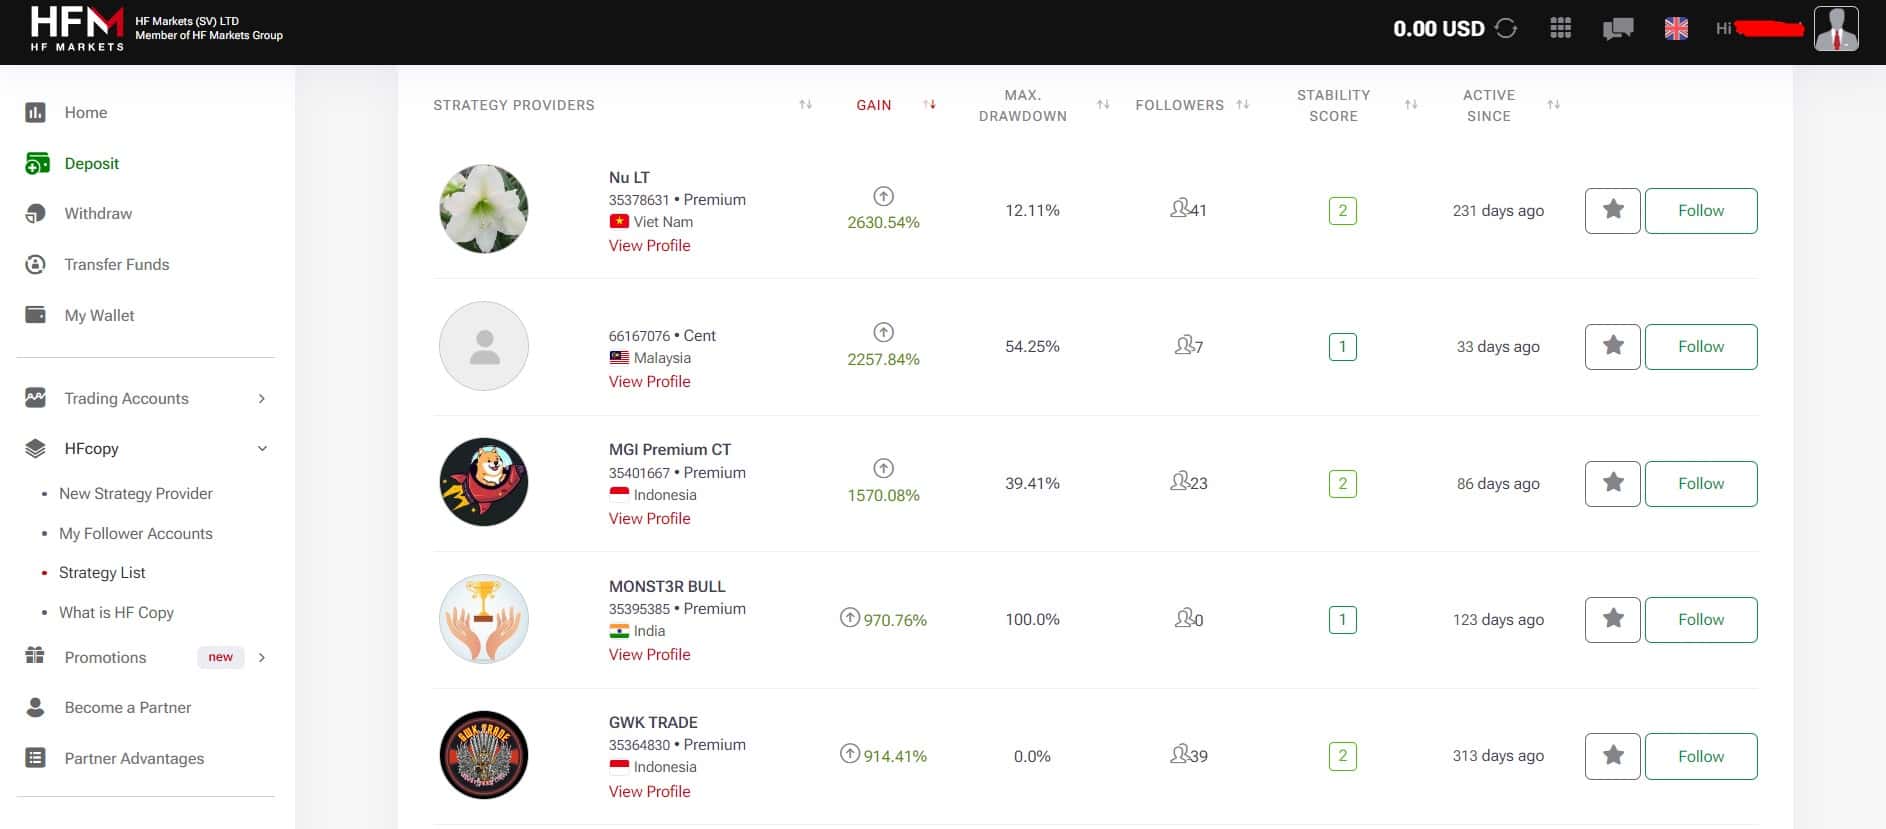1886x829 pixels.
Task: Expand the Promotions submenu chevron
Action: point(262,657)
